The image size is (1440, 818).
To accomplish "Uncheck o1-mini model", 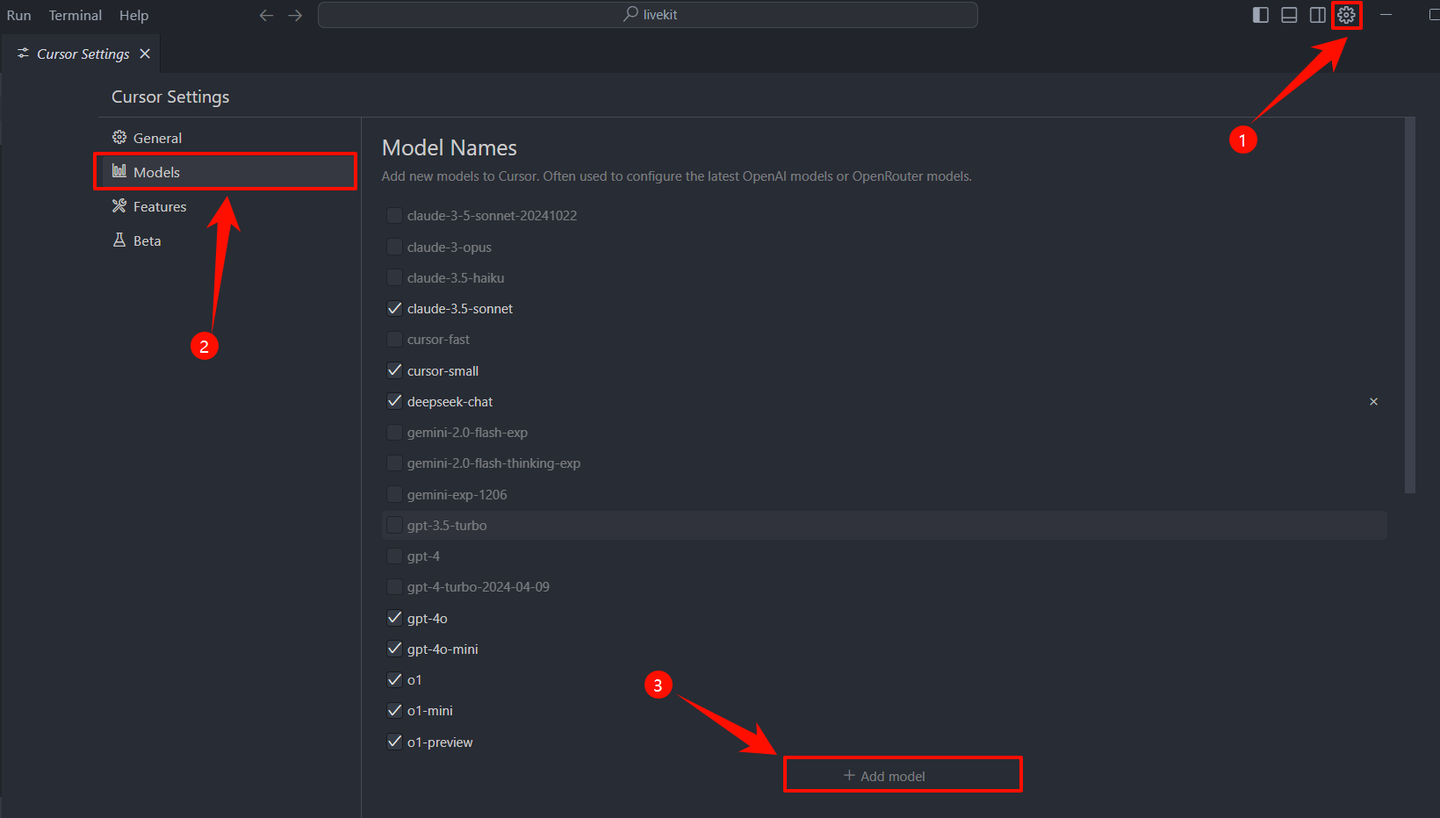I will 394,711.
